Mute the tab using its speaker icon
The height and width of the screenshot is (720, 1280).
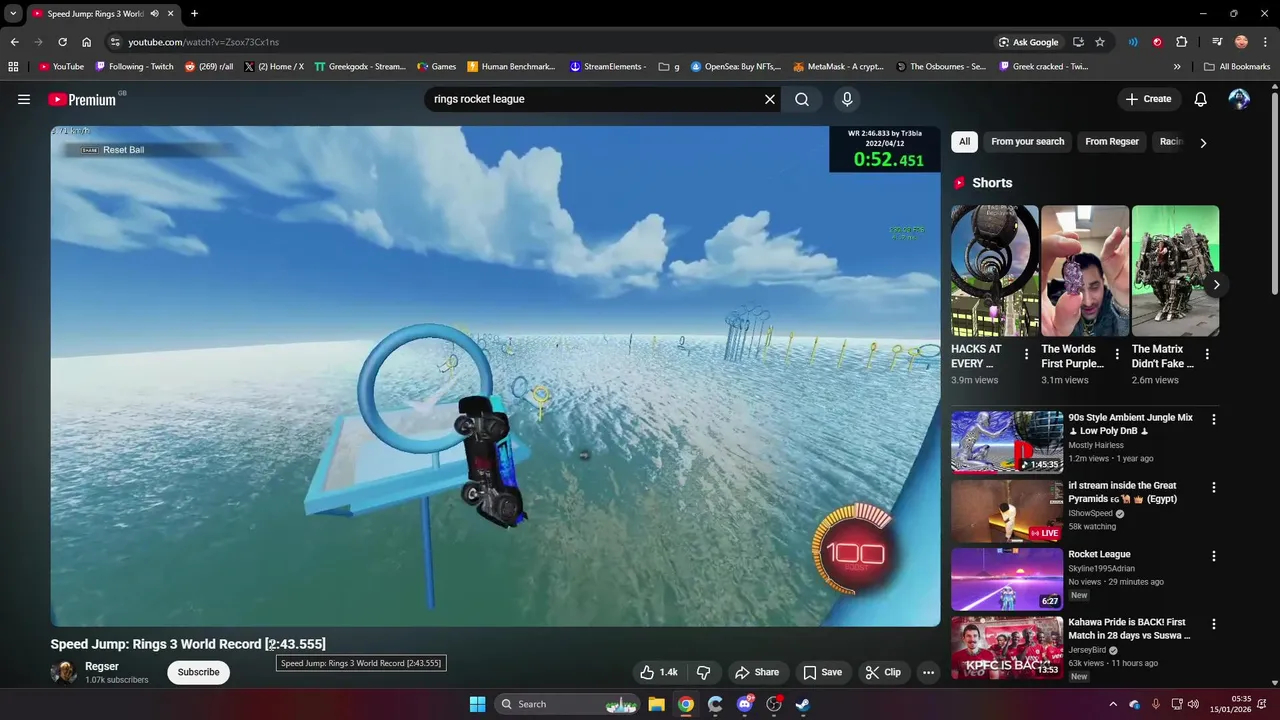(x=154, y=14)
